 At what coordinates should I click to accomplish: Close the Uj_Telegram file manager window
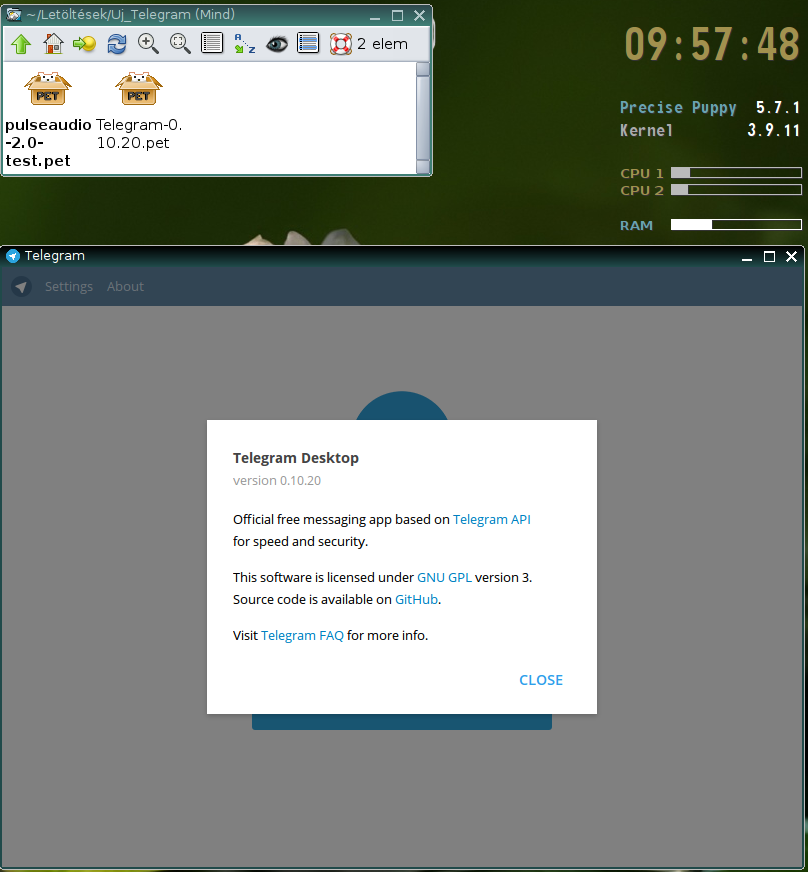(x=419, y=16)
